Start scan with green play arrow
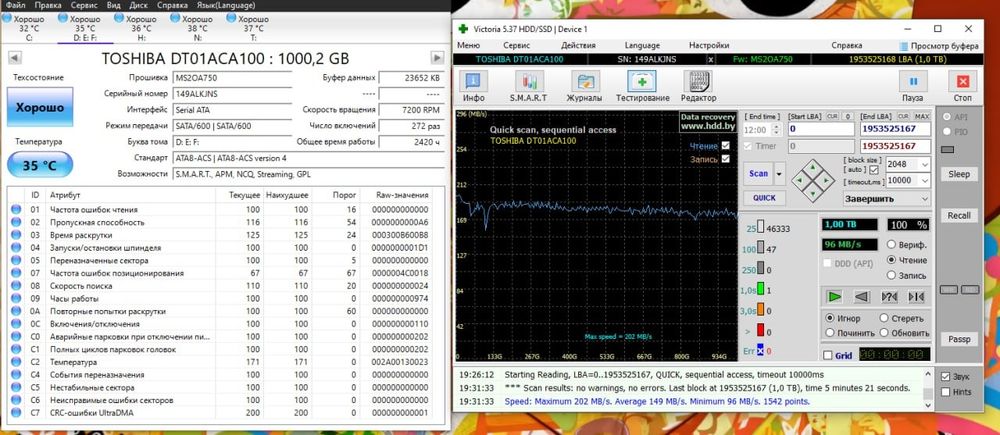 (834, 297)
